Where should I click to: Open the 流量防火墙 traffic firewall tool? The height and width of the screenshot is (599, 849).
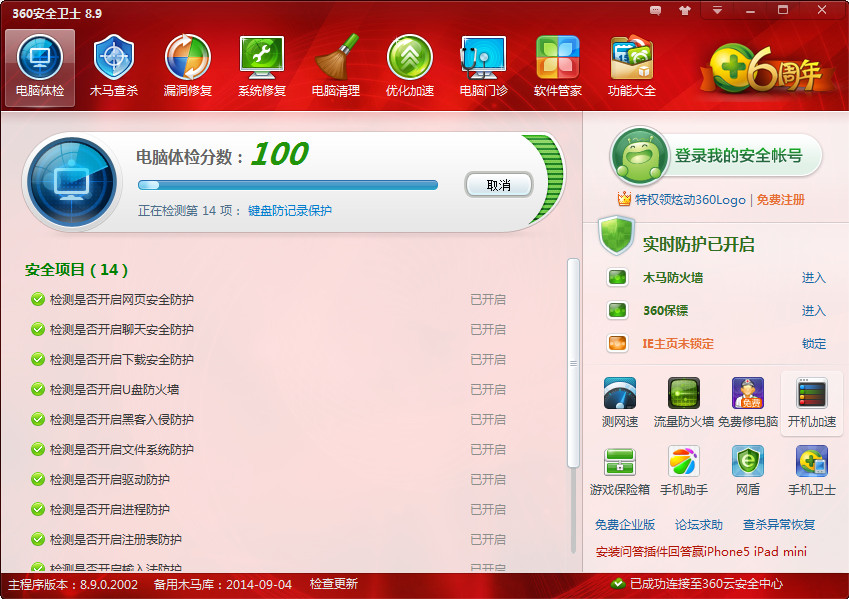coord(683,402)
